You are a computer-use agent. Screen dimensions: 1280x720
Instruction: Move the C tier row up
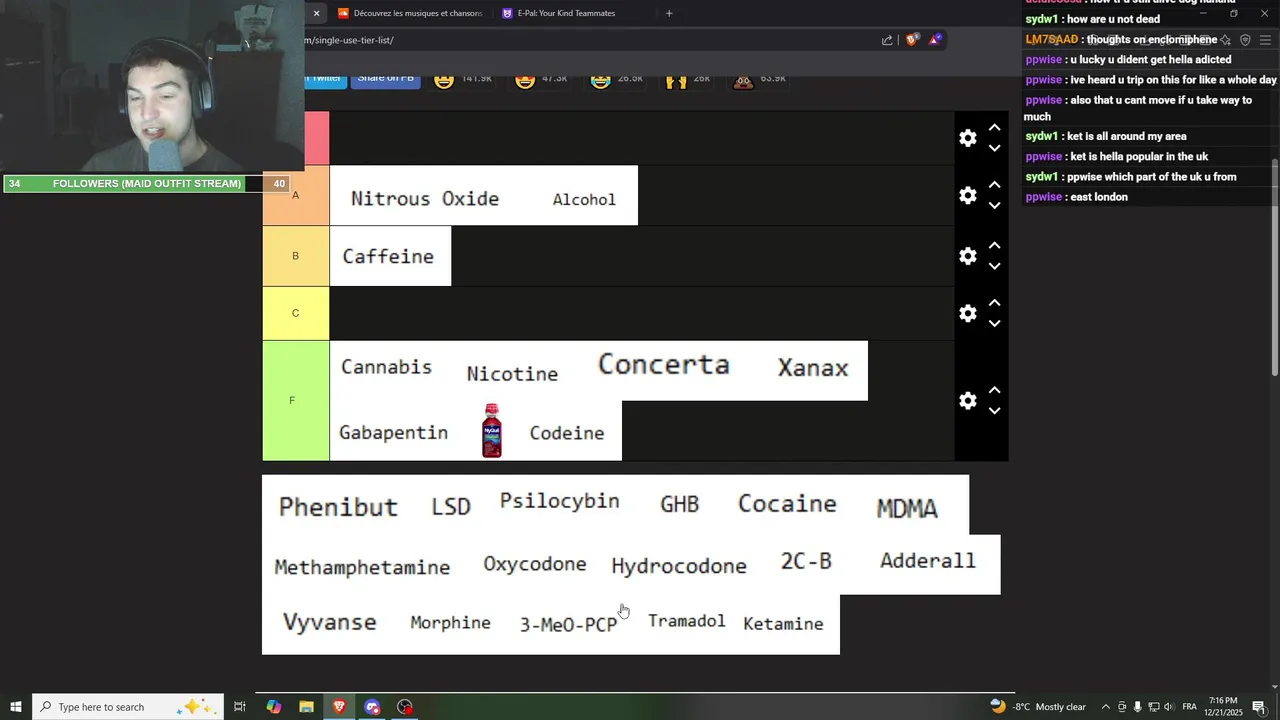click(994, 302)
